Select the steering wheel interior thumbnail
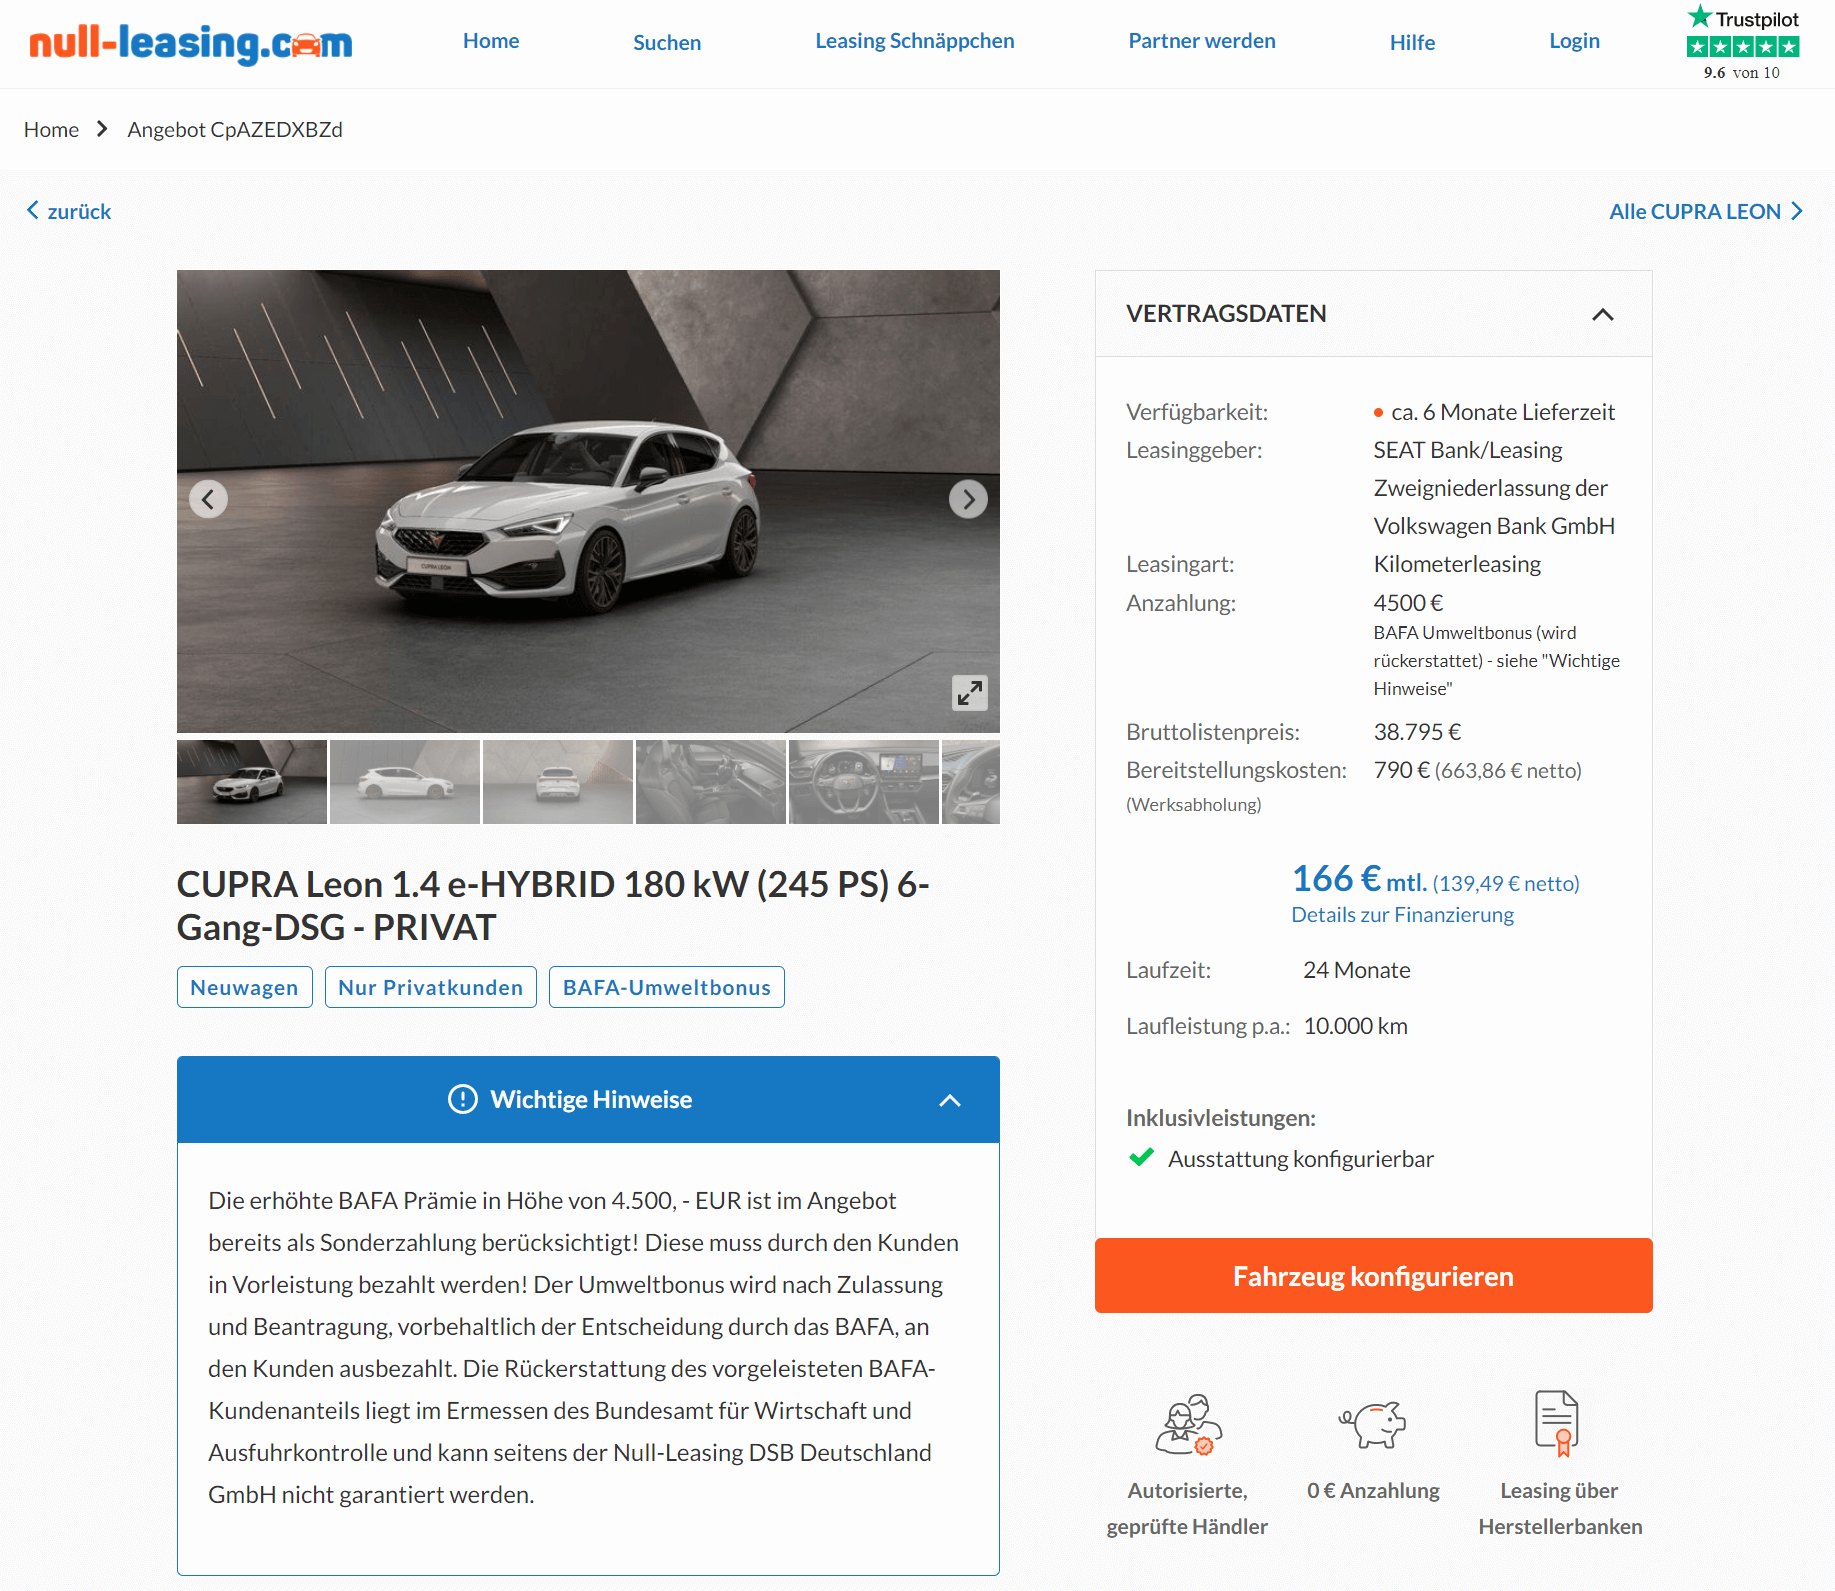Screen dimensions: 1835x1591 click(864, 782)
